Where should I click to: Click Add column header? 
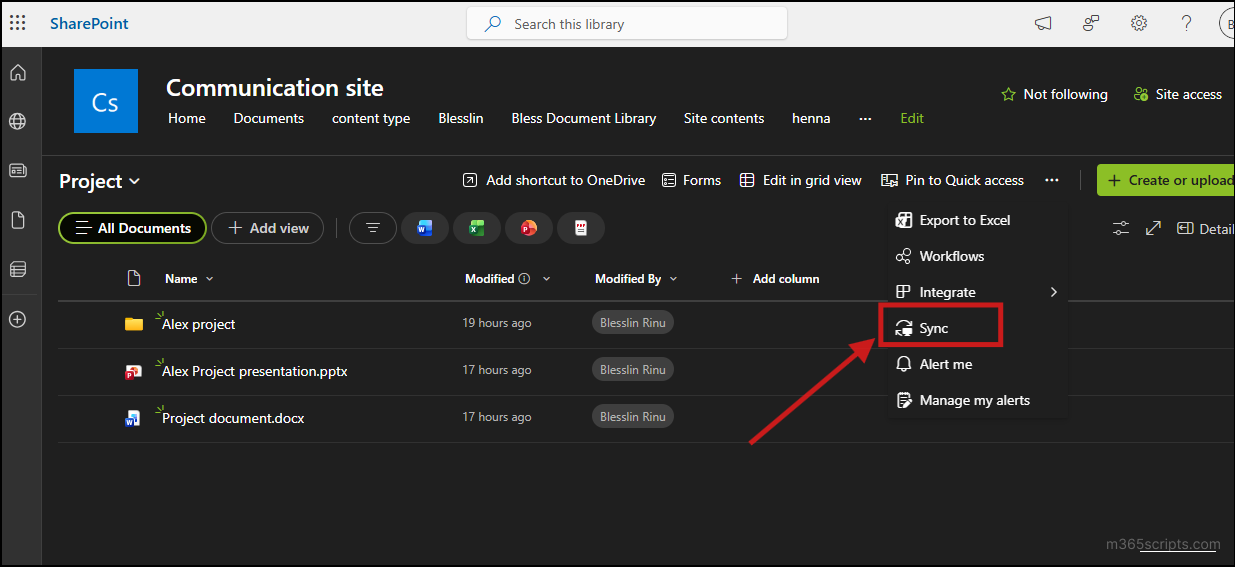tap(775, 279)
